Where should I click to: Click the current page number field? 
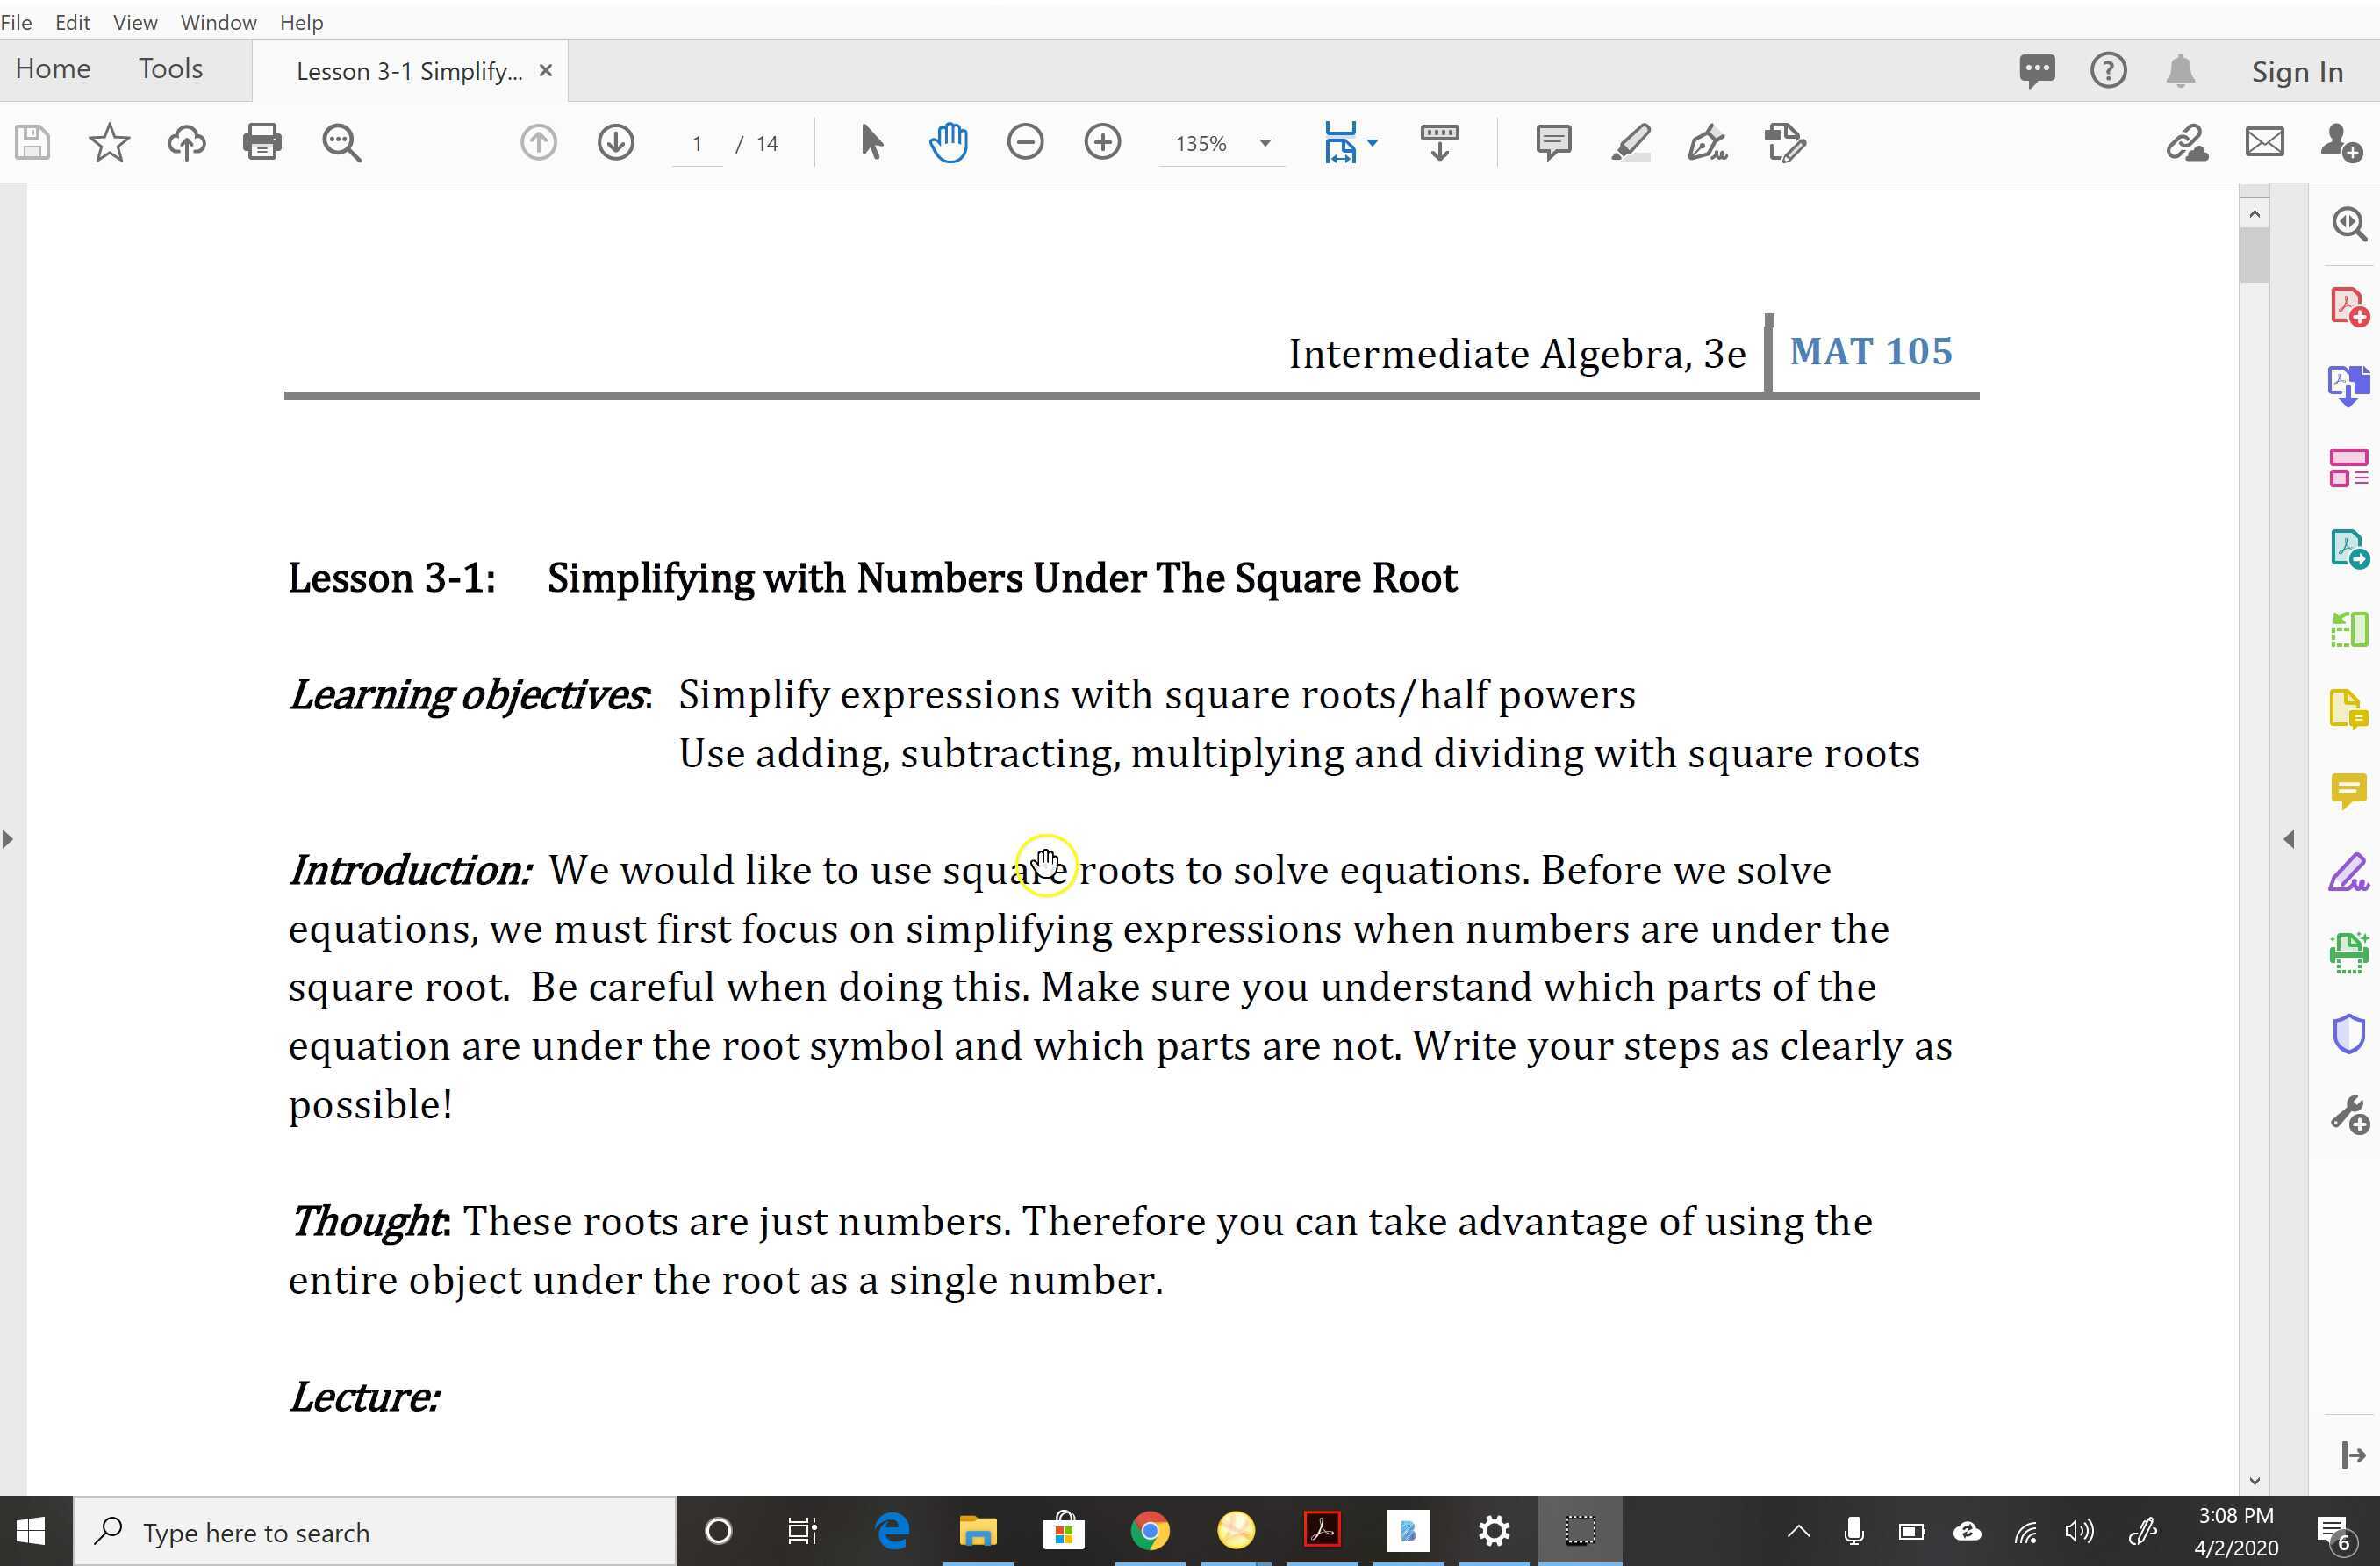(697, 143)
